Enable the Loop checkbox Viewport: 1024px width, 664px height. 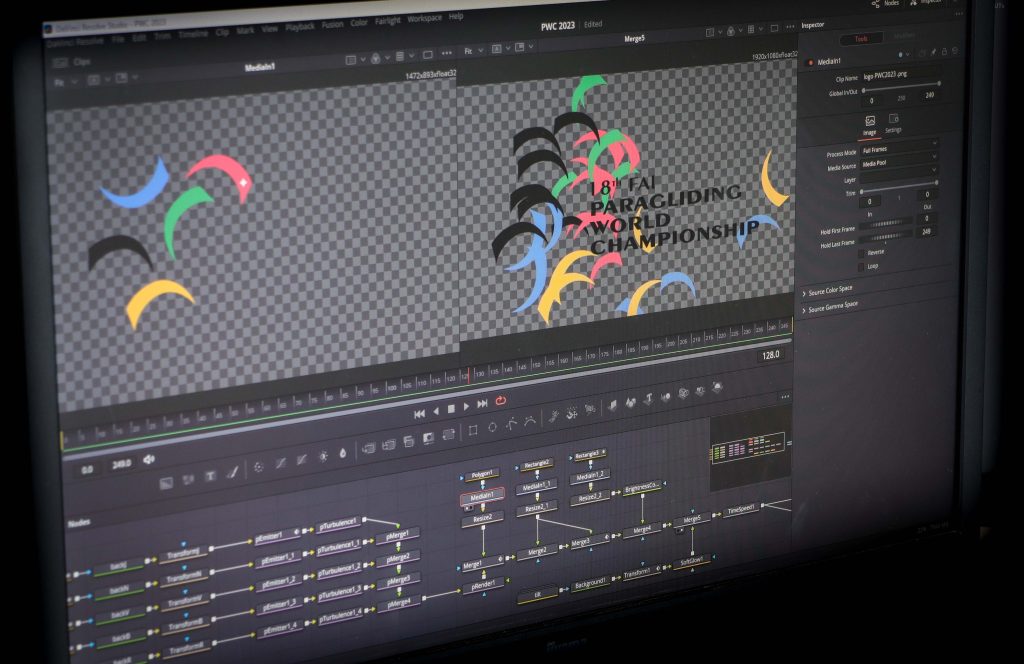pos(861,268)
